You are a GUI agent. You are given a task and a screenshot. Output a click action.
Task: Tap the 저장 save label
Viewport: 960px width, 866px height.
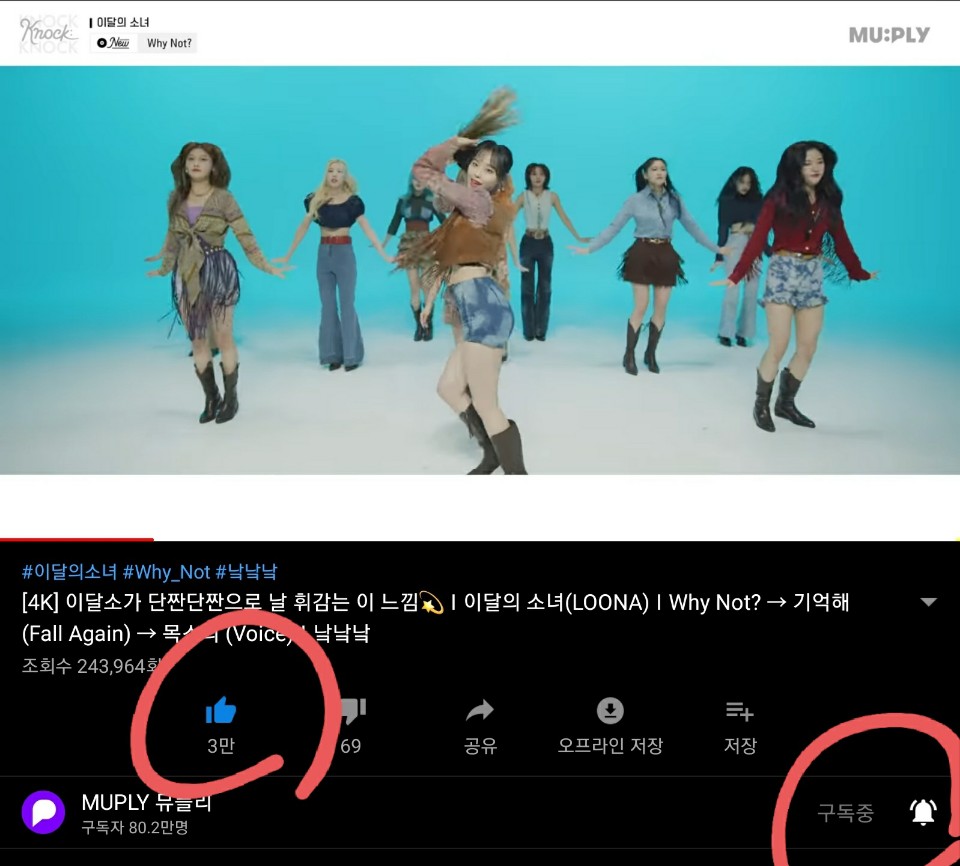(740, 746)
